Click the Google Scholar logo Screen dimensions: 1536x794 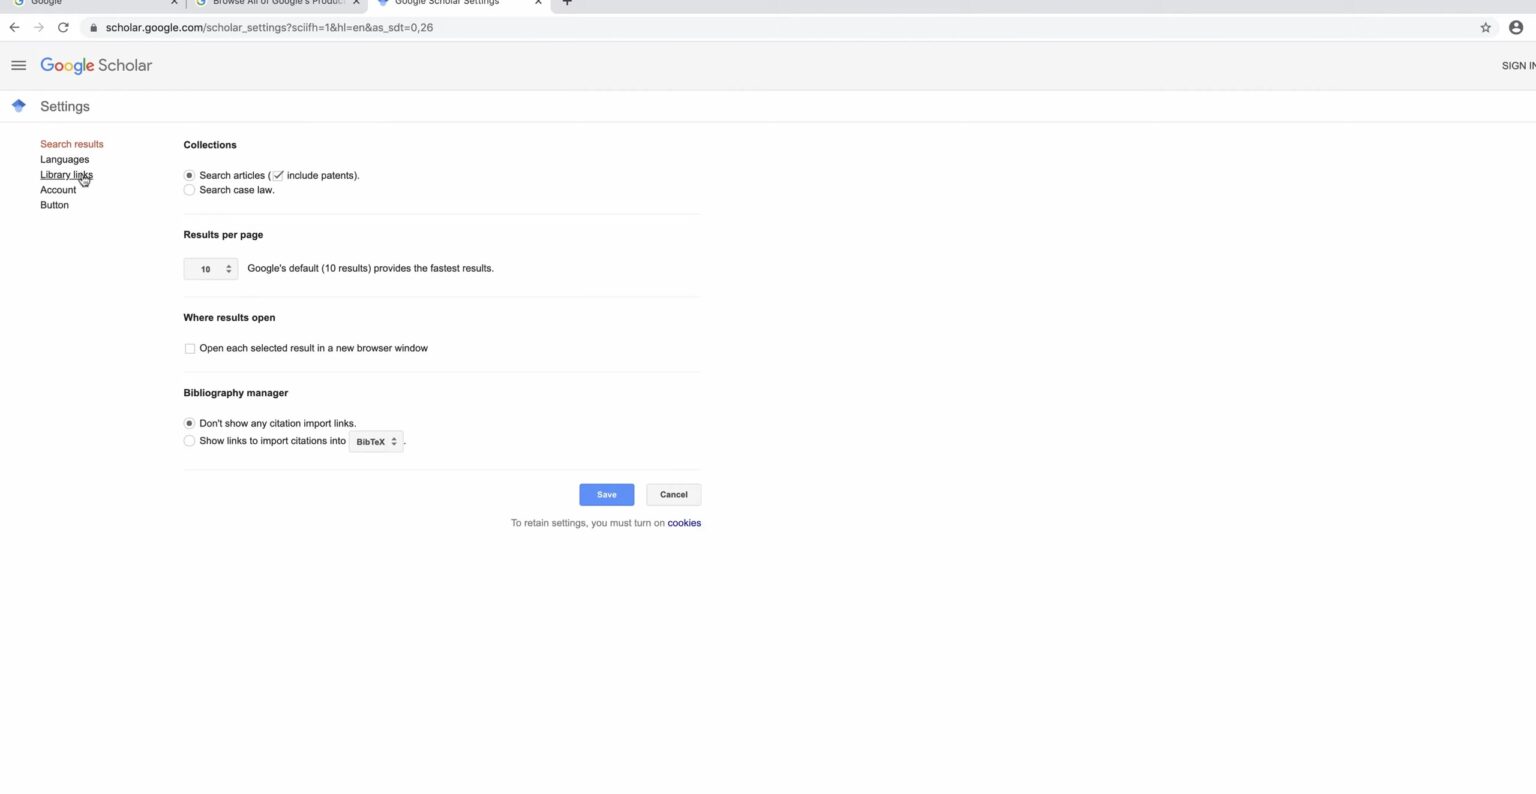tap(96, 65)
